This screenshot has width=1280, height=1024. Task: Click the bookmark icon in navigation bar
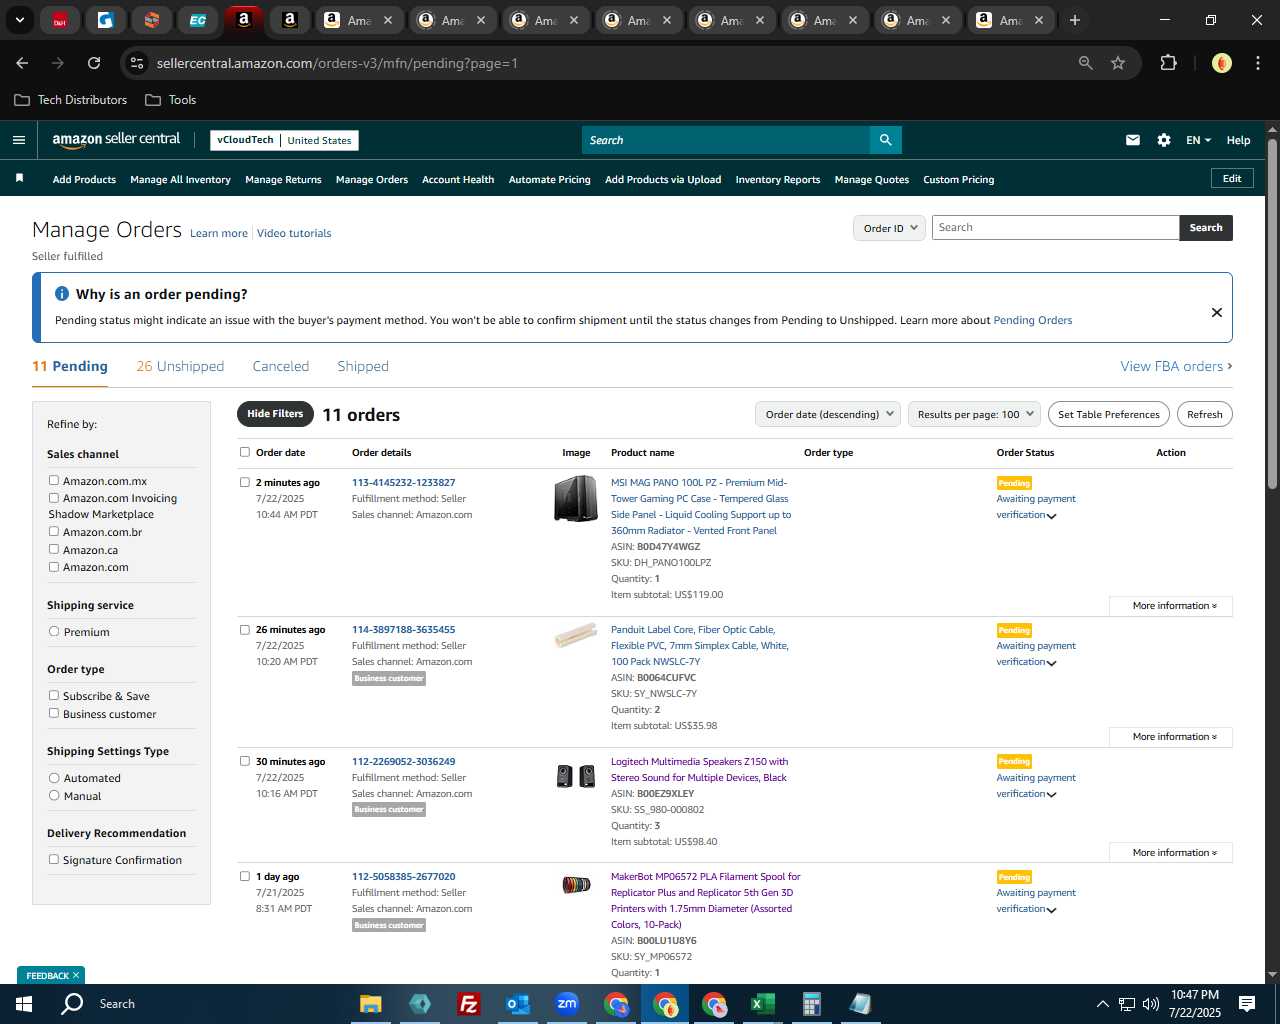point(19,178)
